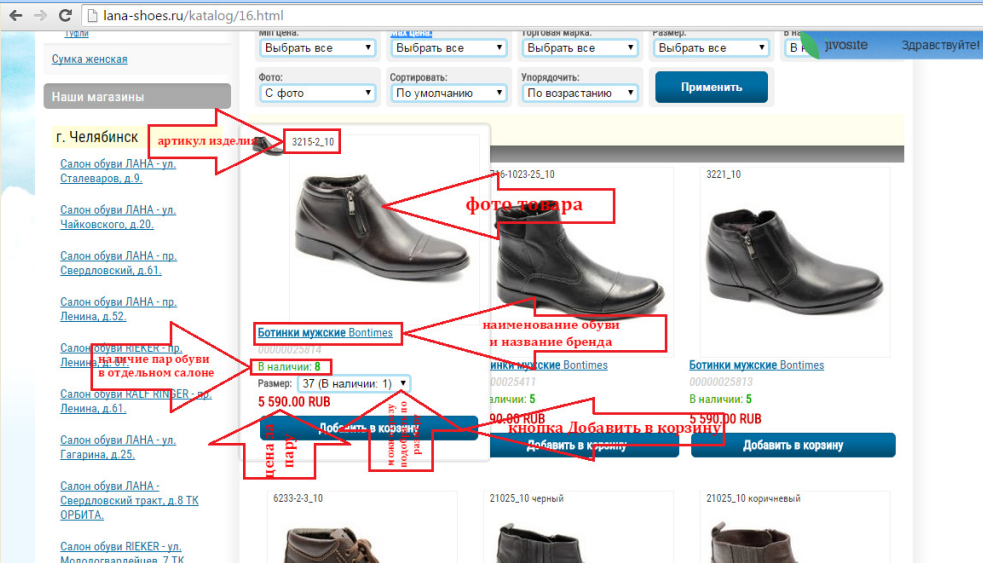983x563 pixels.
Task: Open store link ул. Сталеваров, д.9
Action: coord(118,171)
